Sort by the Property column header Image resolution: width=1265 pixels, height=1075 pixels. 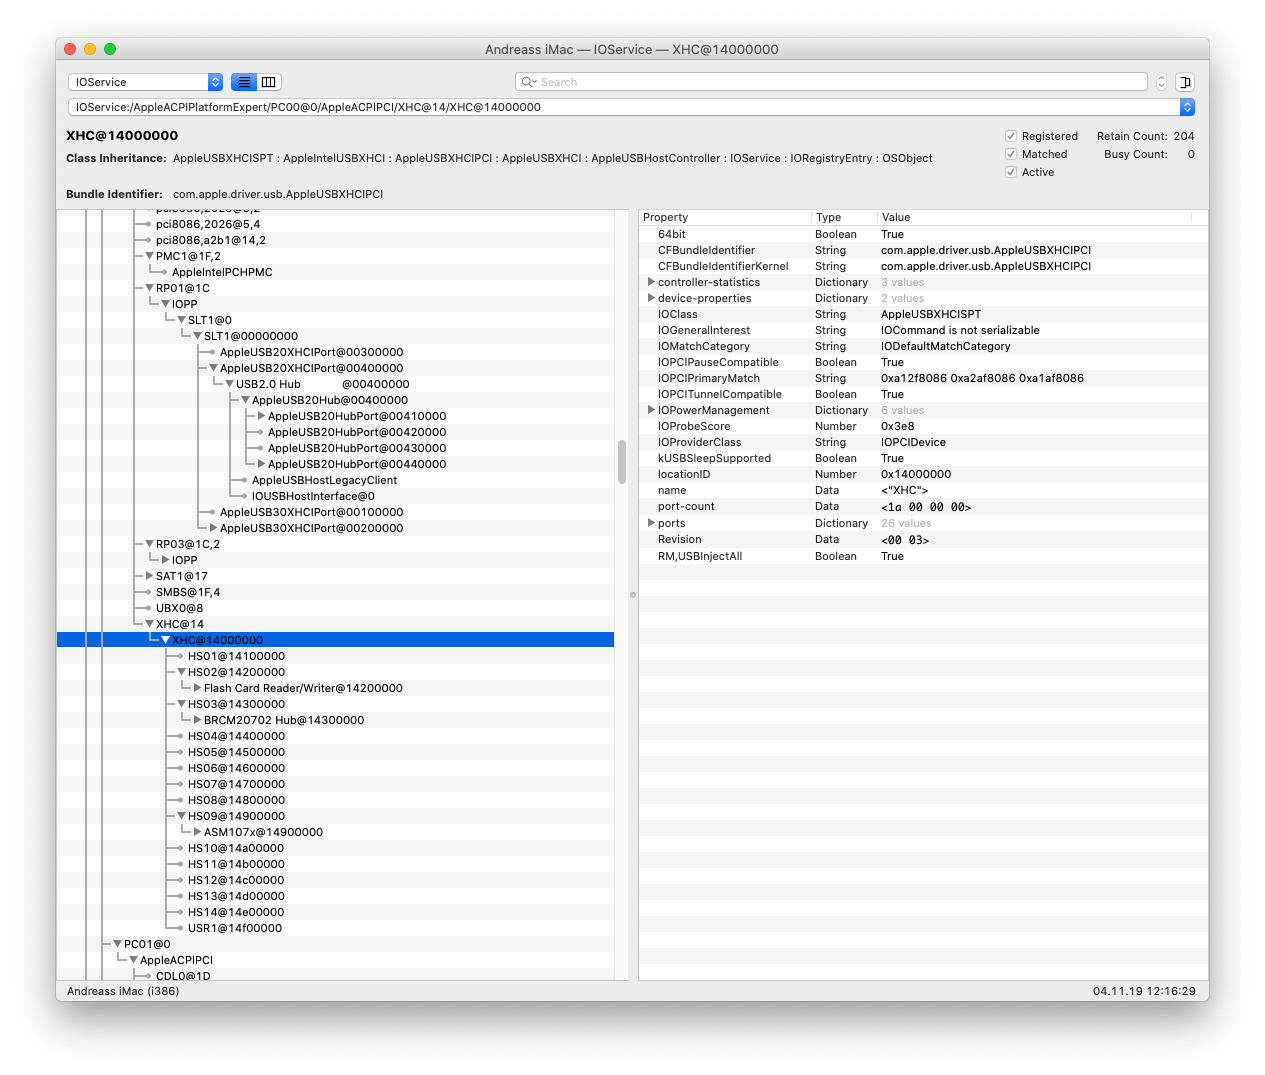point(725,217)
